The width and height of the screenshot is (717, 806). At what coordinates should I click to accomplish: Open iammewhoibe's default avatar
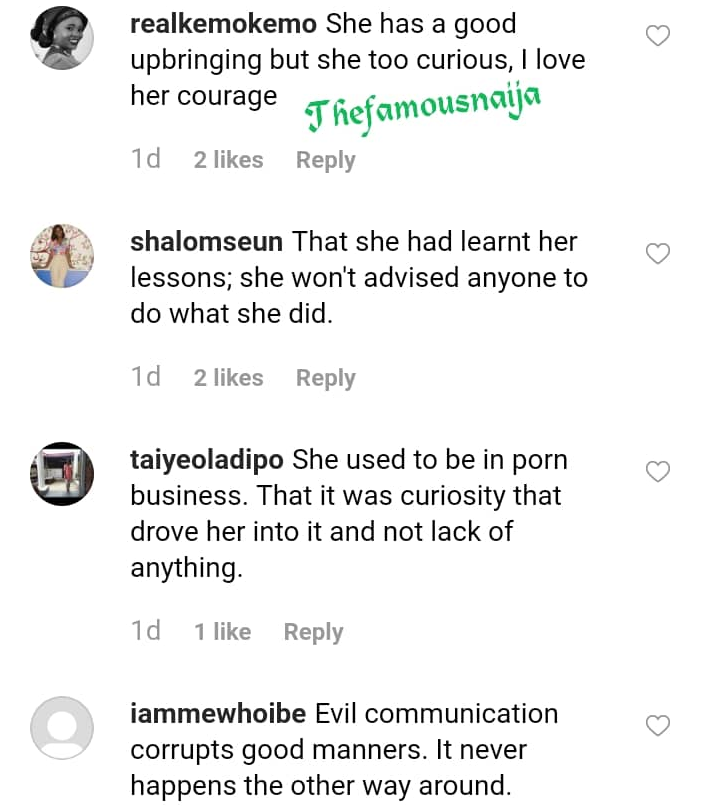[x=62, y=728]
